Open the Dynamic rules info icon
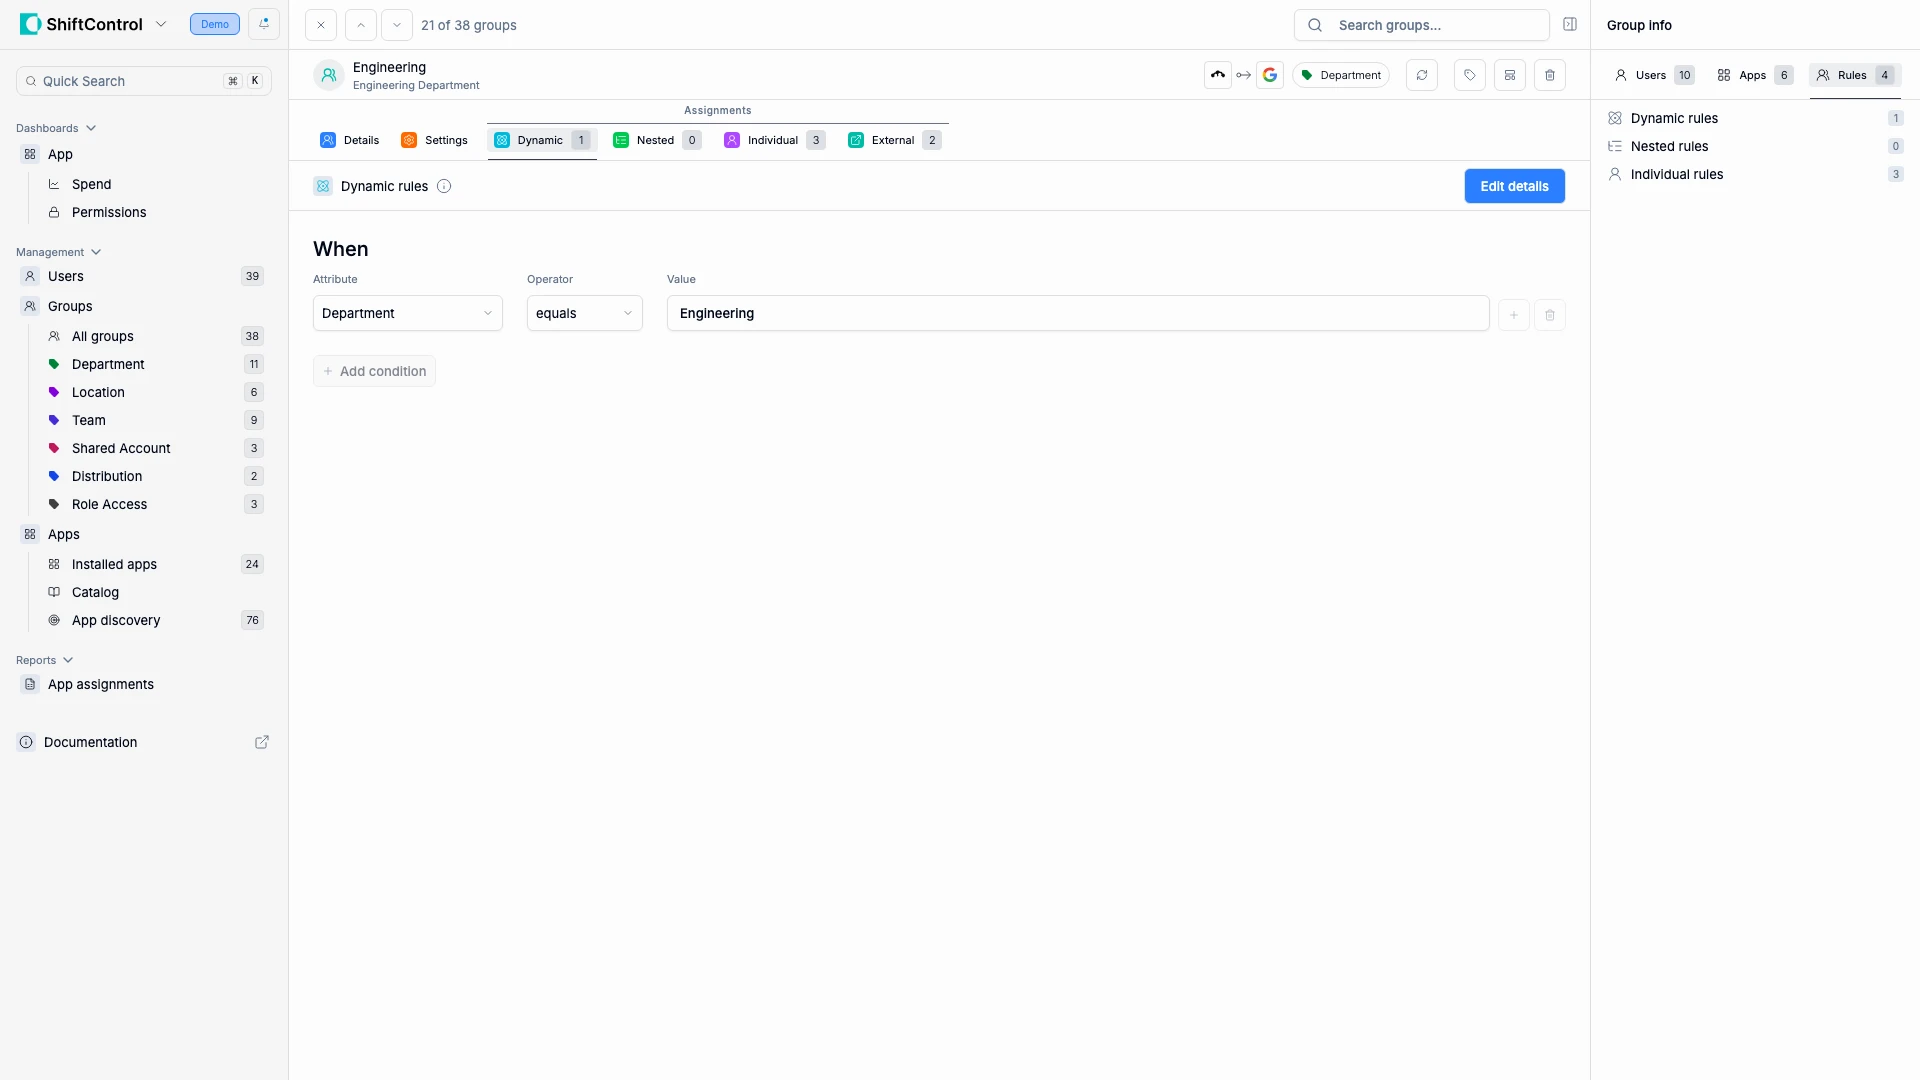Image resolution: width=1920 pixels, height=1080 pixels. 443,186
